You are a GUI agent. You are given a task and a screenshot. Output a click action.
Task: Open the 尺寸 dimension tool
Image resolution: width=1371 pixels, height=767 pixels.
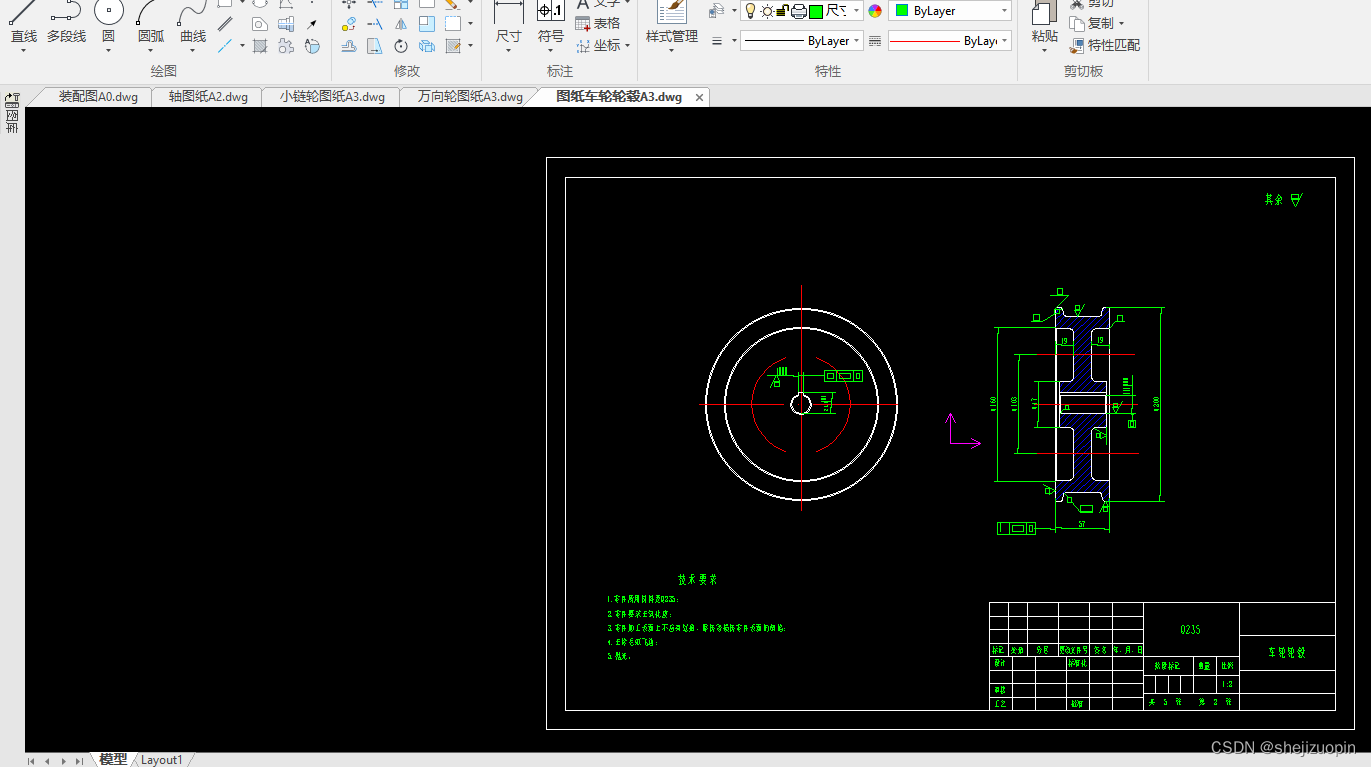pyautogui.click(x=508, y=22)
